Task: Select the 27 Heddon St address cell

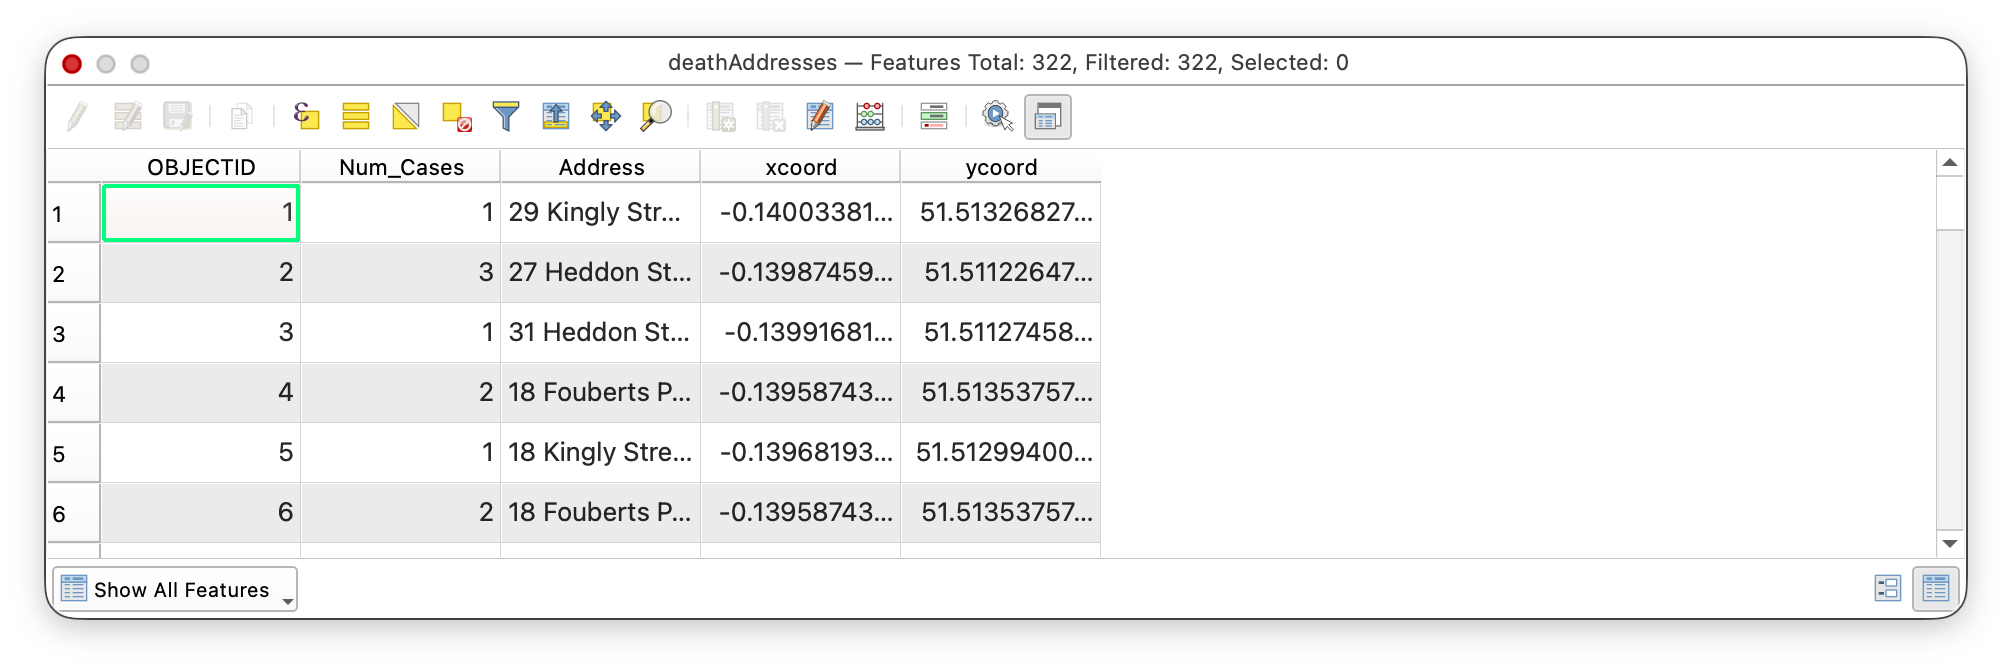Action: [x=600, y=272]
